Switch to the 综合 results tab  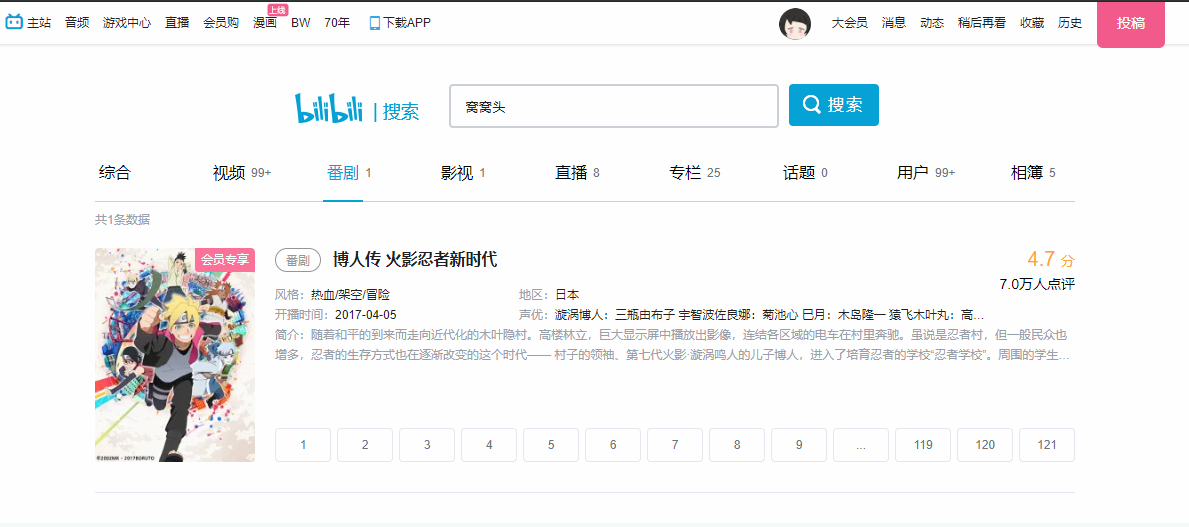tap(115, 173)
